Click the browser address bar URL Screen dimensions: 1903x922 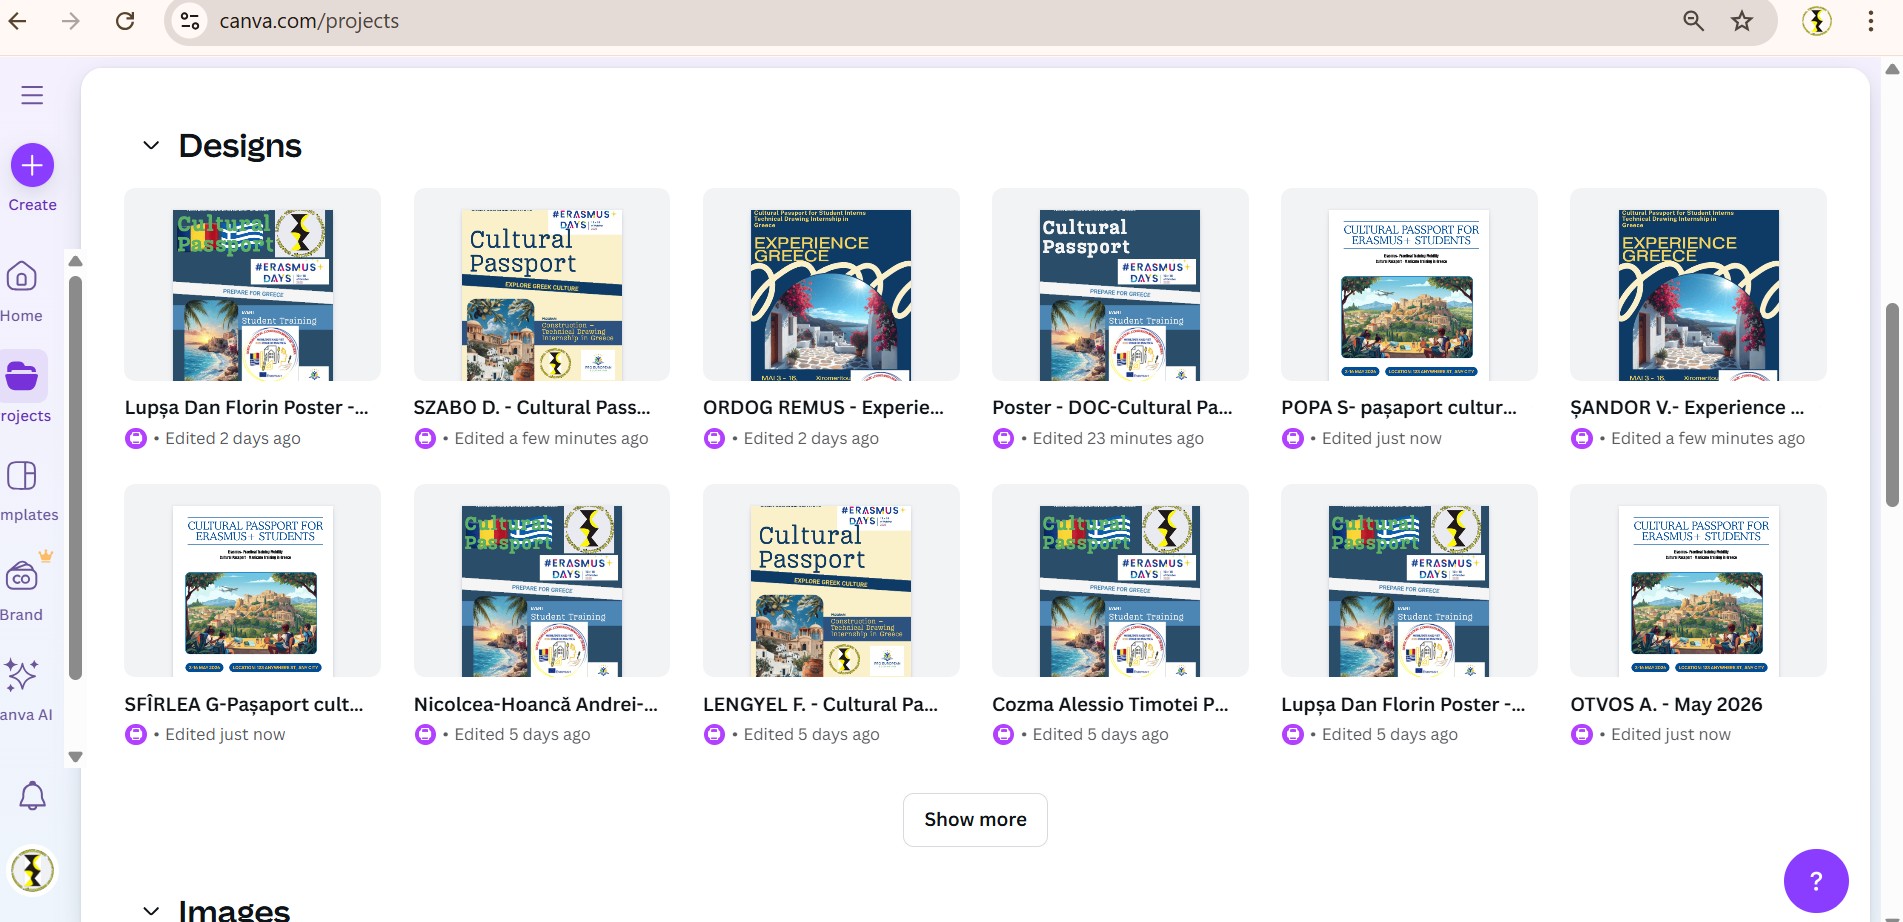click(309, 21)
